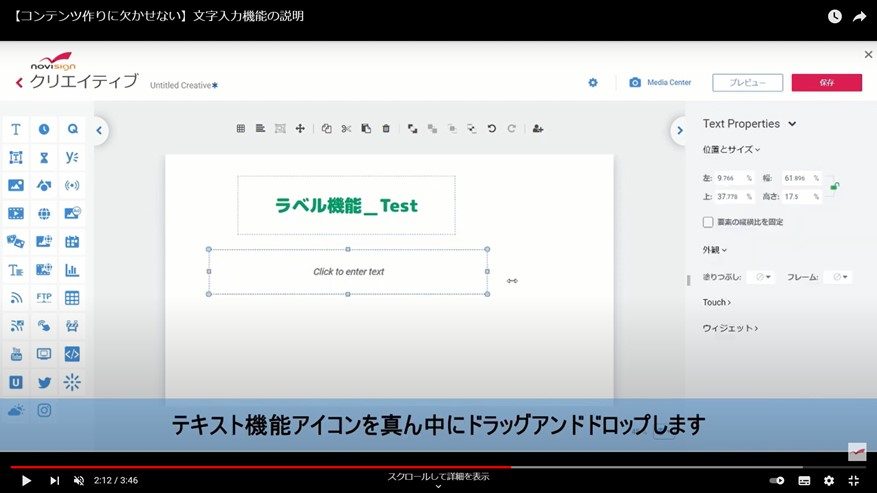Select the Image widget icon
This screenshot has height=493, width=877.
[16, 185]
